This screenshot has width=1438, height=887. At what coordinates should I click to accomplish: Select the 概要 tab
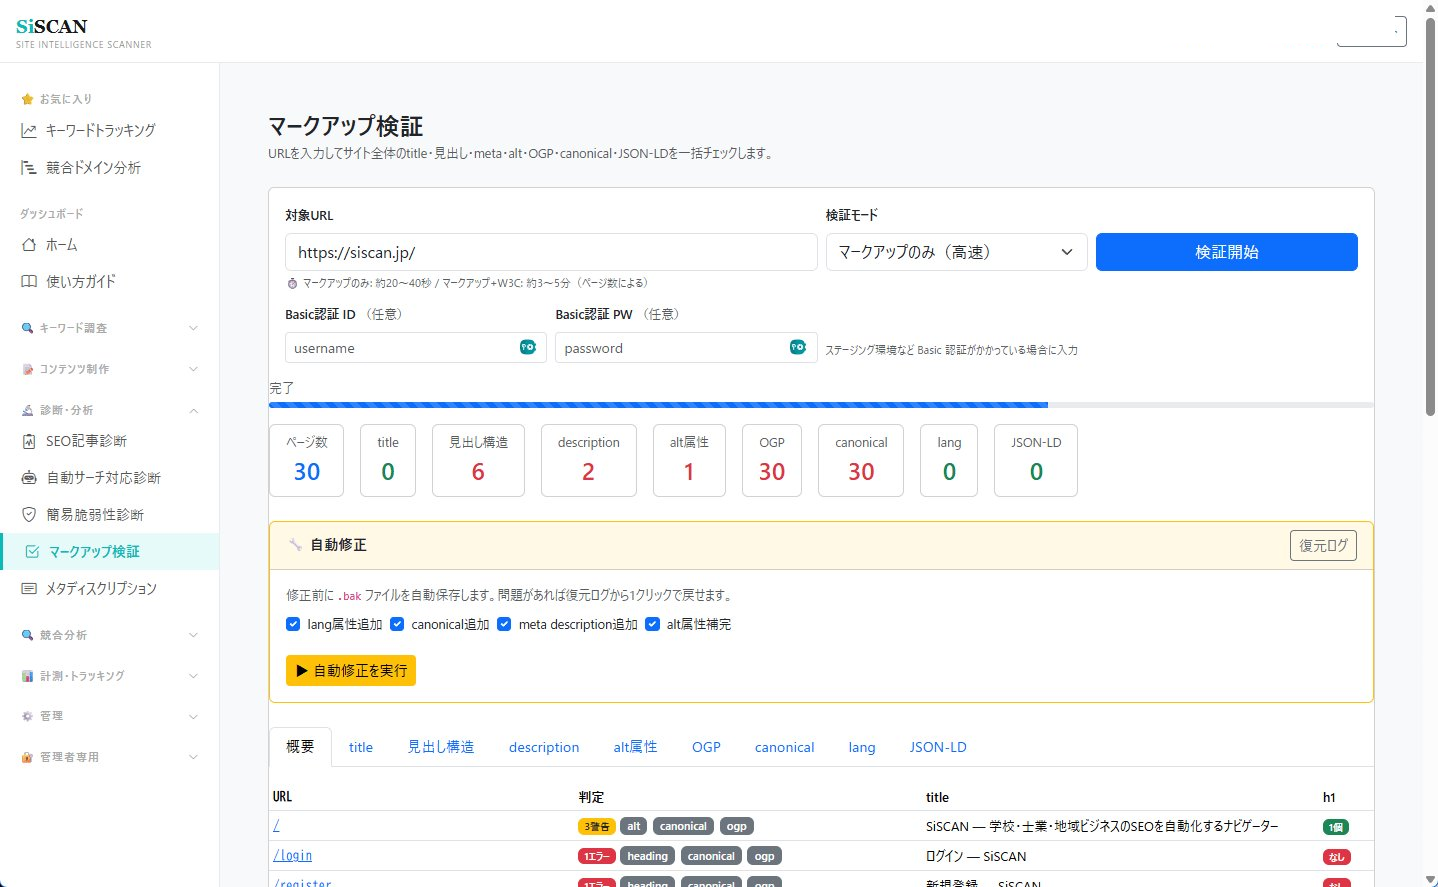point(300,747)
